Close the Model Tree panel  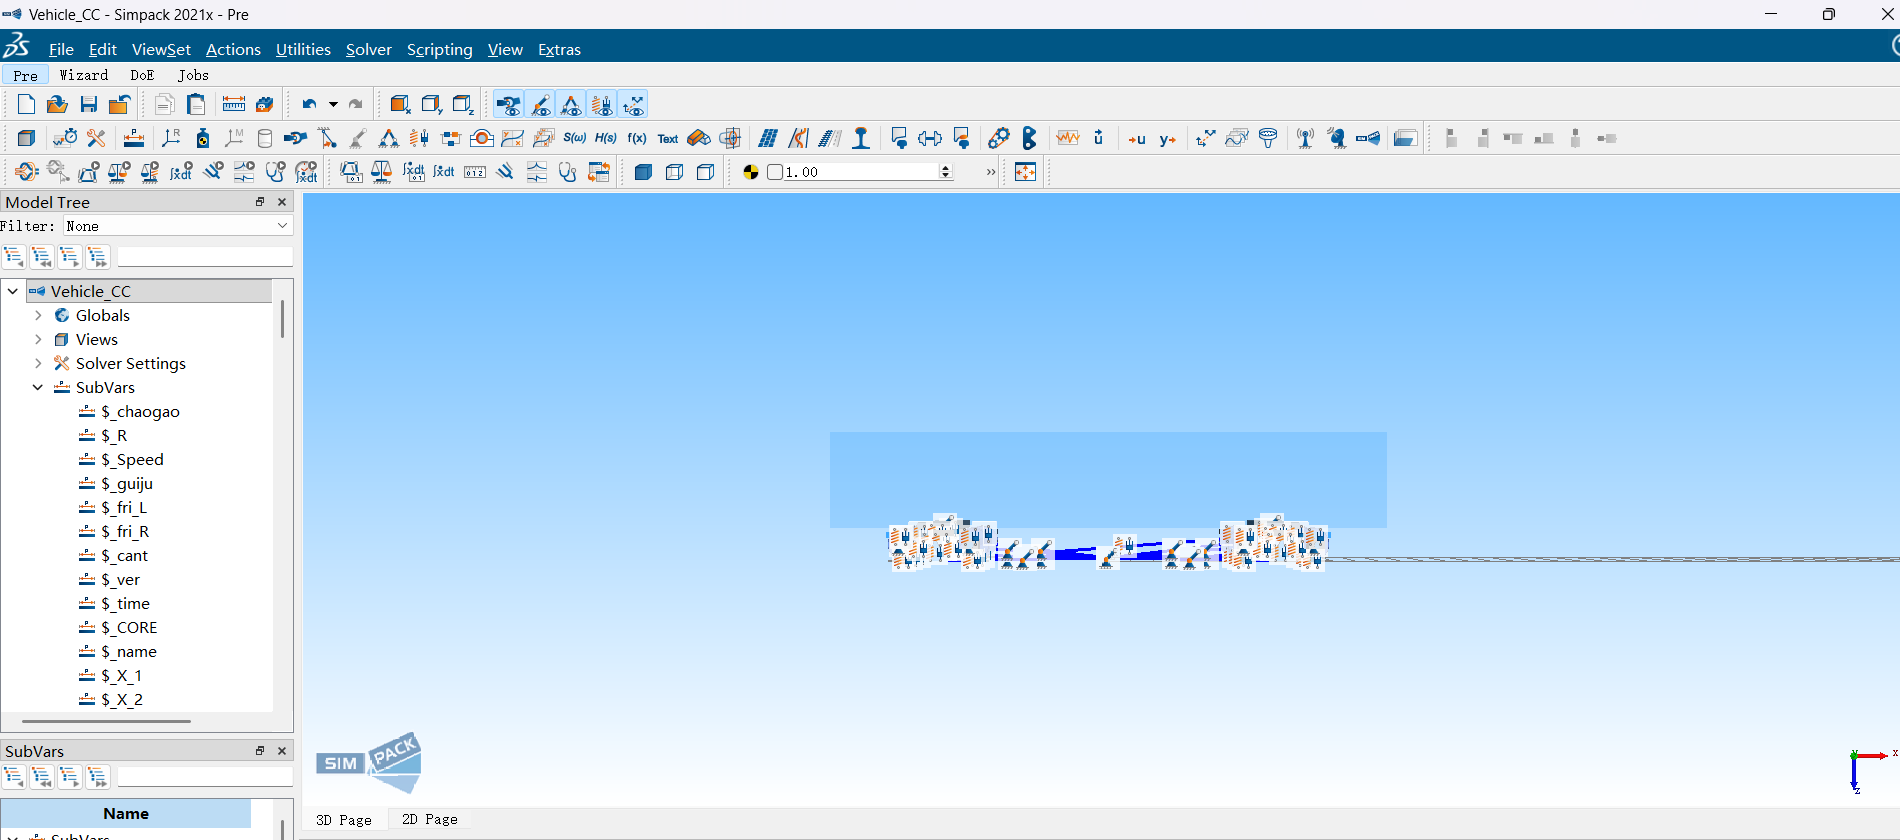point(282,202)
